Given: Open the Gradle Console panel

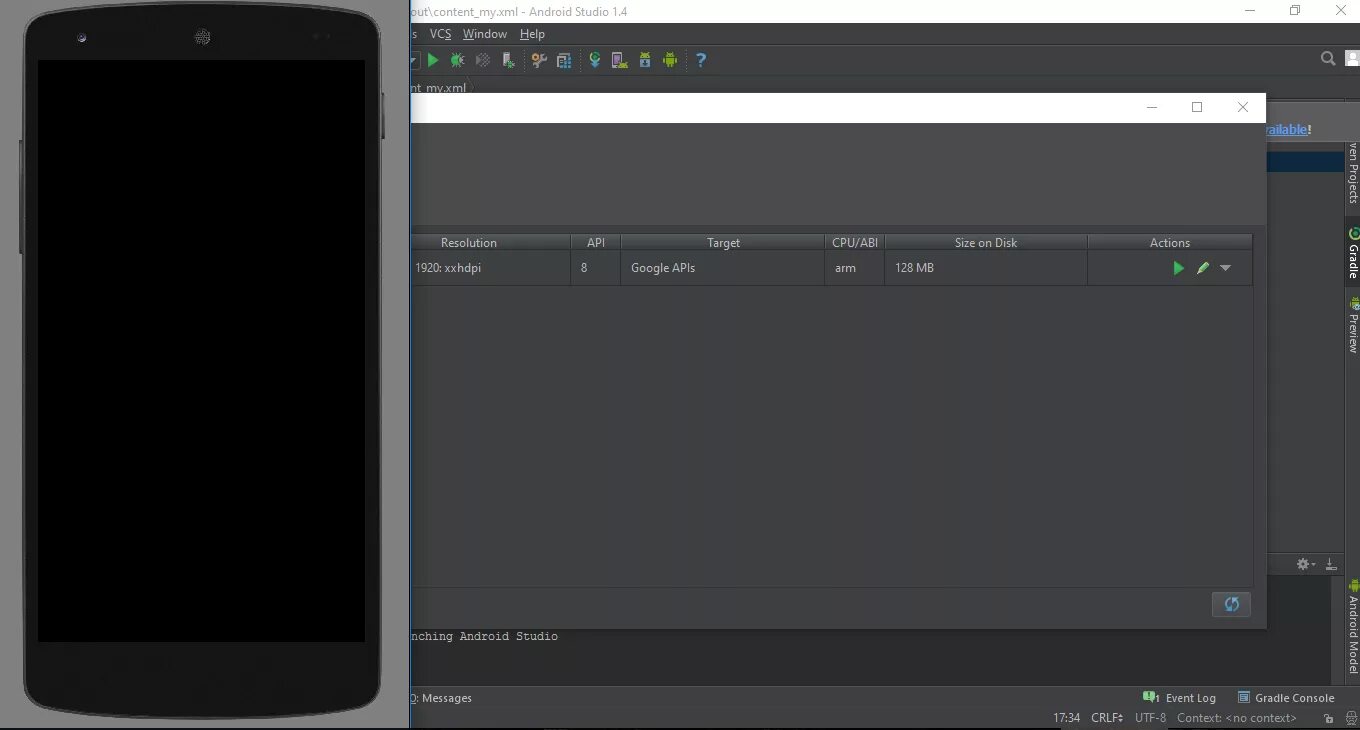Looking at the screenshot, I should click(x=1286, y=698).
